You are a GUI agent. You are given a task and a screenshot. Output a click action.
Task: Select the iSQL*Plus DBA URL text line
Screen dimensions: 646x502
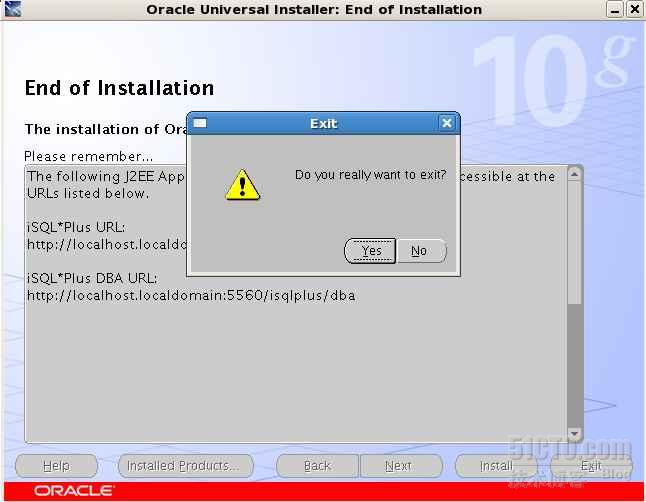coord(92,278)
